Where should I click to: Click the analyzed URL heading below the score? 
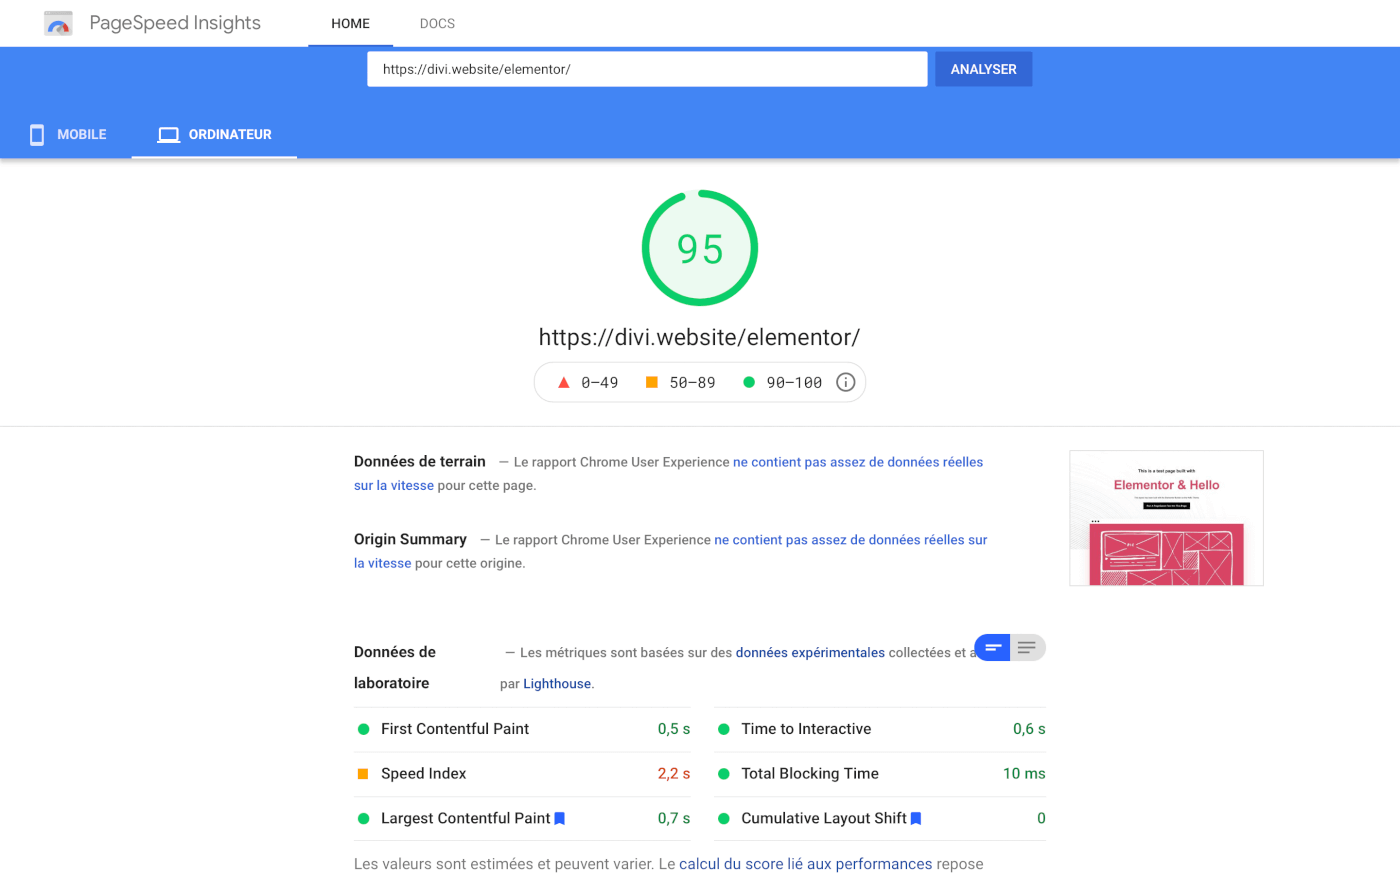point(699,337)
